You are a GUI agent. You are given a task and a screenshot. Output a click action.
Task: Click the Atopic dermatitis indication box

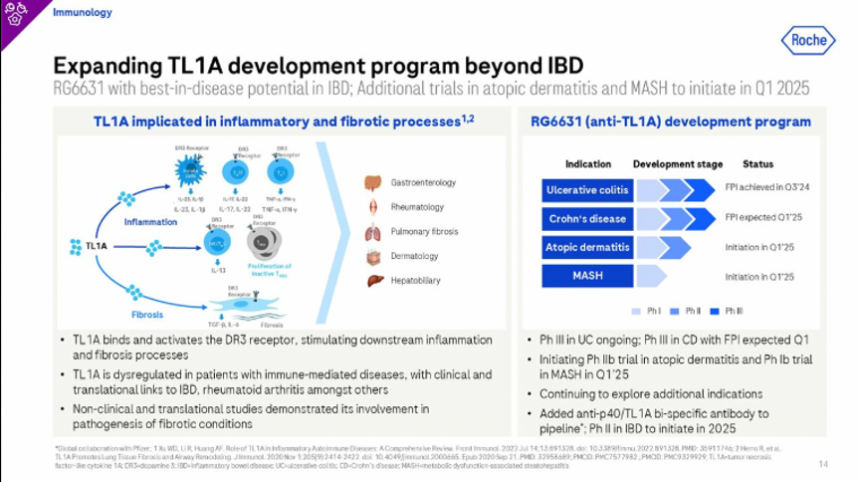pyautogui.click(x=587, y=247)
